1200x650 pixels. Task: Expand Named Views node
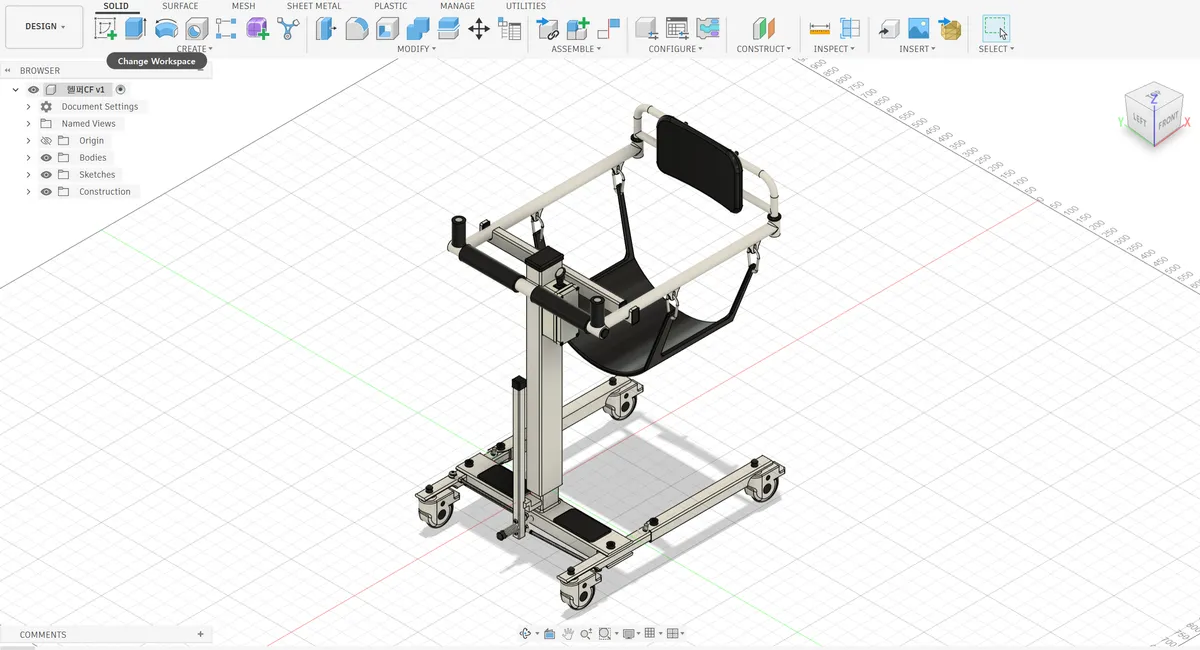point(28,124)
